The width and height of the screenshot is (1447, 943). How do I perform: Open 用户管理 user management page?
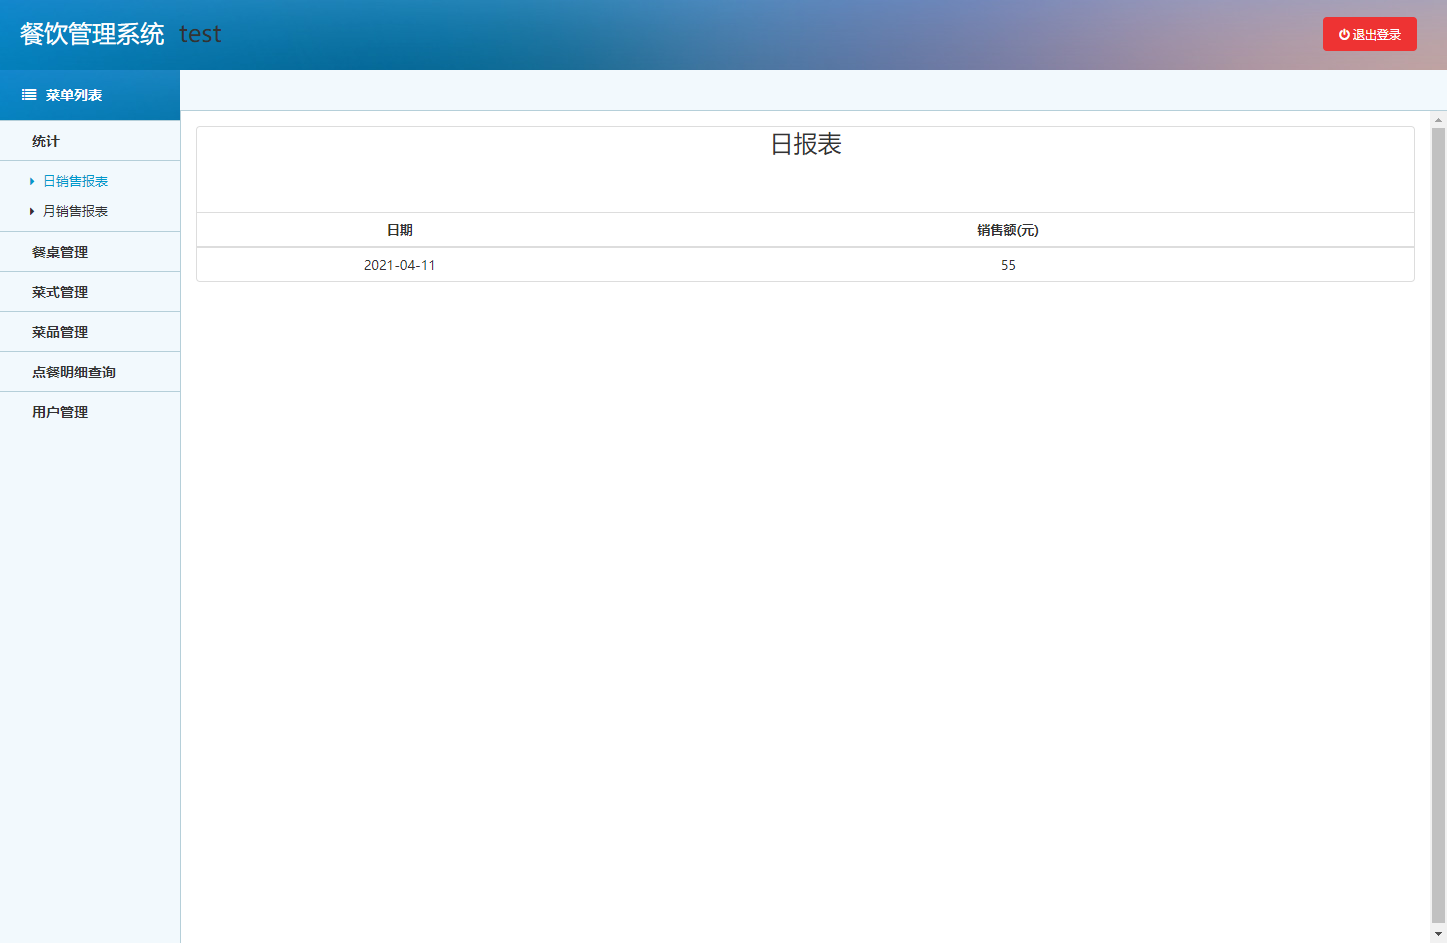pyautogui.click(x=61, y=411)
